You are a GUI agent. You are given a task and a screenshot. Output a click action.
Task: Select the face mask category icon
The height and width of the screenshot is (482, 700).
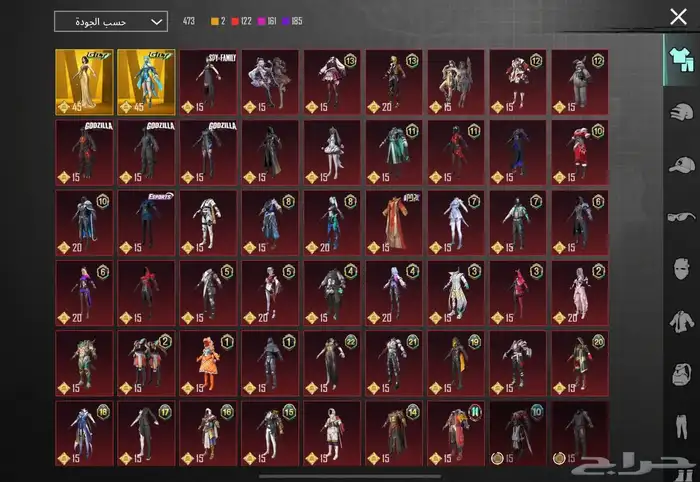681,269
